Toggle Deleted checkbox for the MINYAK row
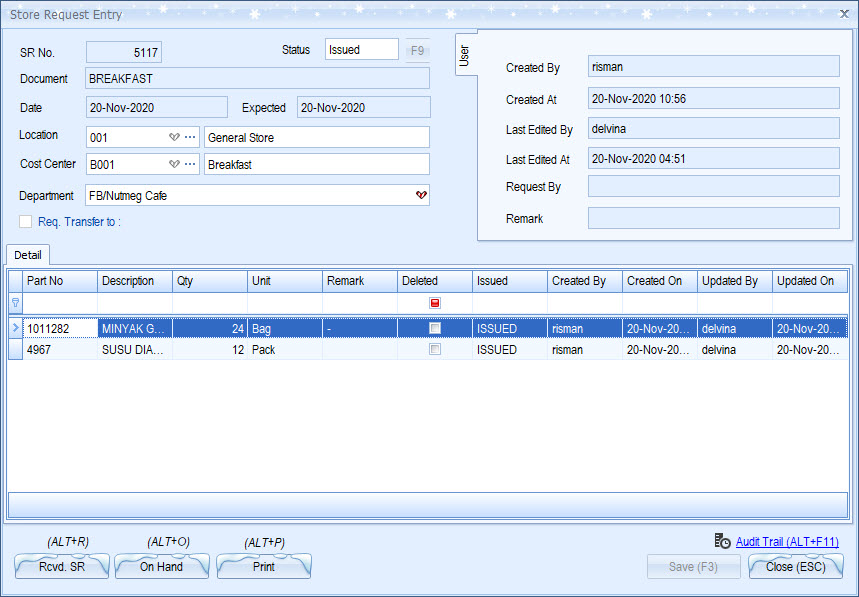This screenshot has width=859, height=597. coord(435,328)
